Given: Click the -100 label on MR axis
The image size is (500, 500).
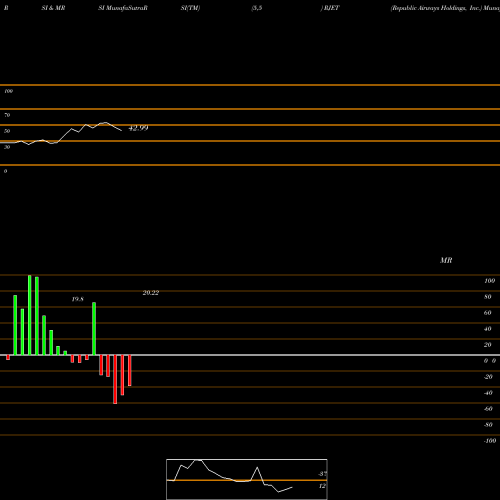Looking at the screenshot, I should tap(490, 441).
